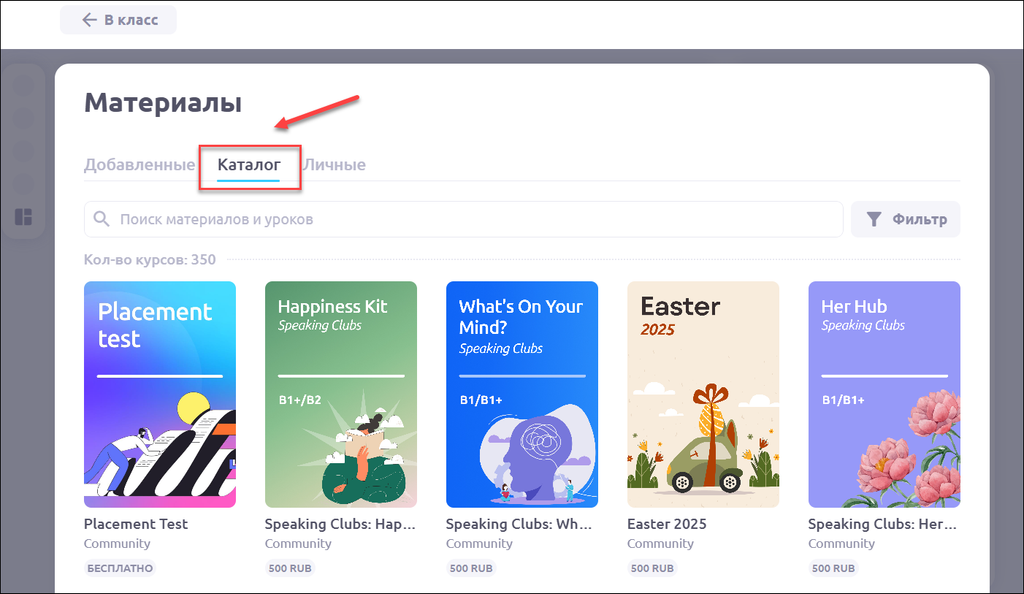
Task: Switch to the Добавленные tab
Action: (x=139, y=165)
